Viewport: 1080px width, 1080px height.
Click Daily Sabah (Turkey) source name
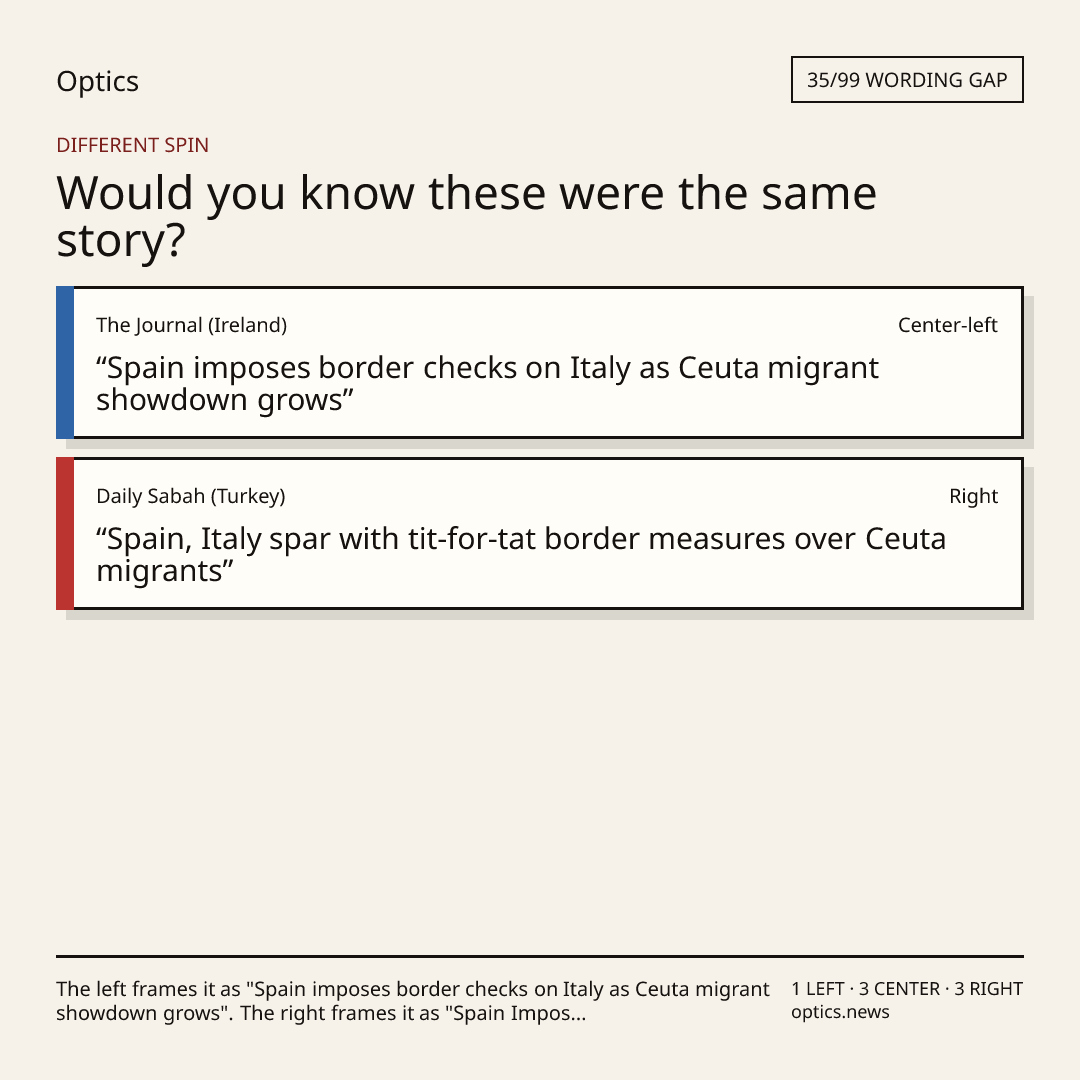click(191, 496)
